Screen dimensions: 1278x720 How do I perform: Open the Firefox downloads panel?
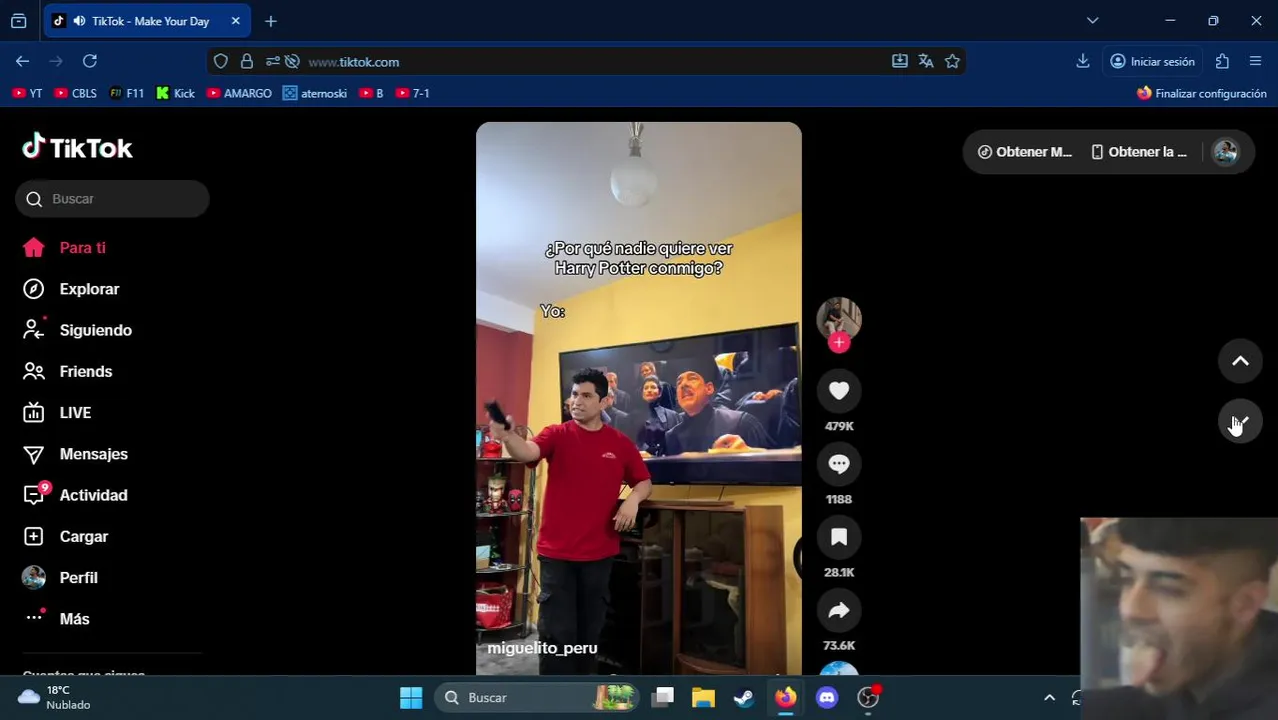(1083, 61)
